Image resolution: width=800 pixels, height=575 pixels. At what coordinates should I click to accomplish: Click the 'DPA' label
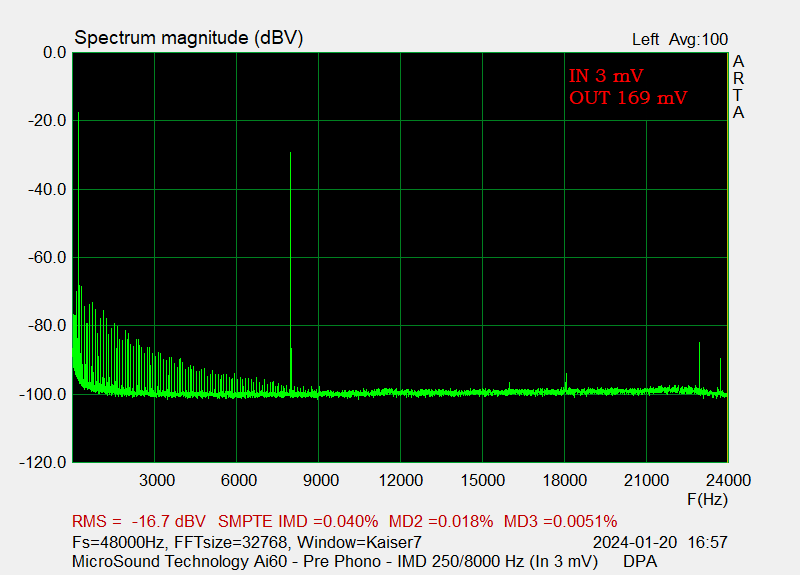coord(640,561)
